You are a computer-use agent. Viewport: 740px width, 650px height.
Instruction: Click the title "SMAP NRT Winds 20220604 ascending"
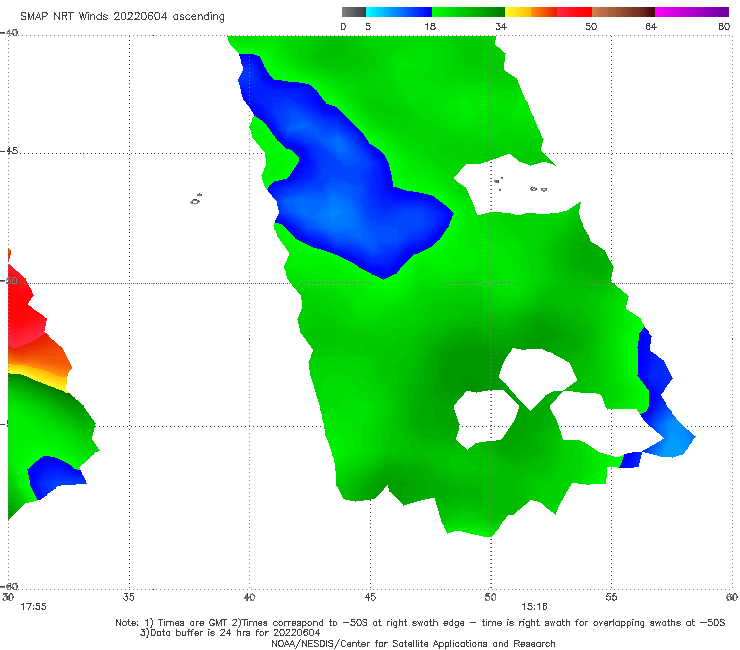click(122, 17)
